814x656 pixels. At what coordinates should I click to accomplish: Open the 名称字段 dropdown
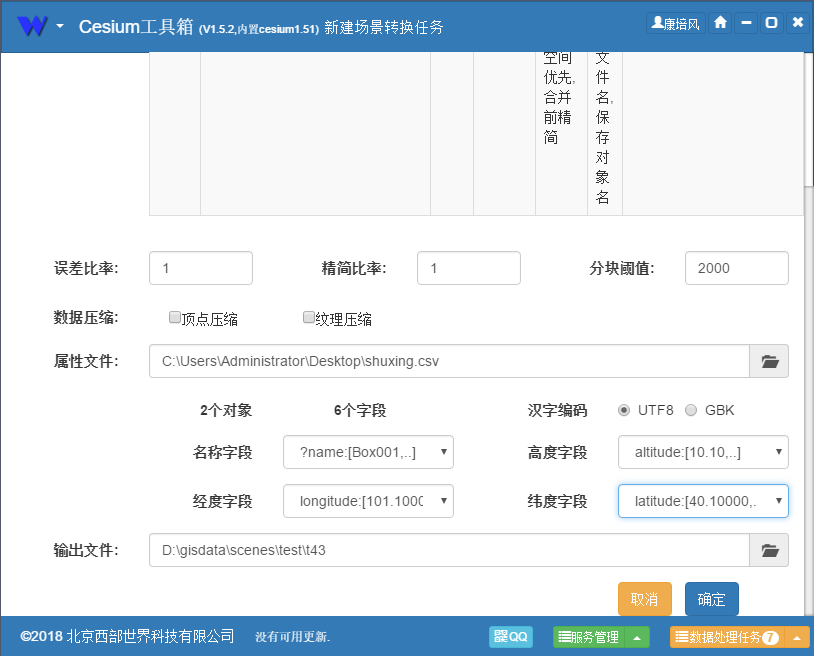pyautogui.click(x=368, y=452)
